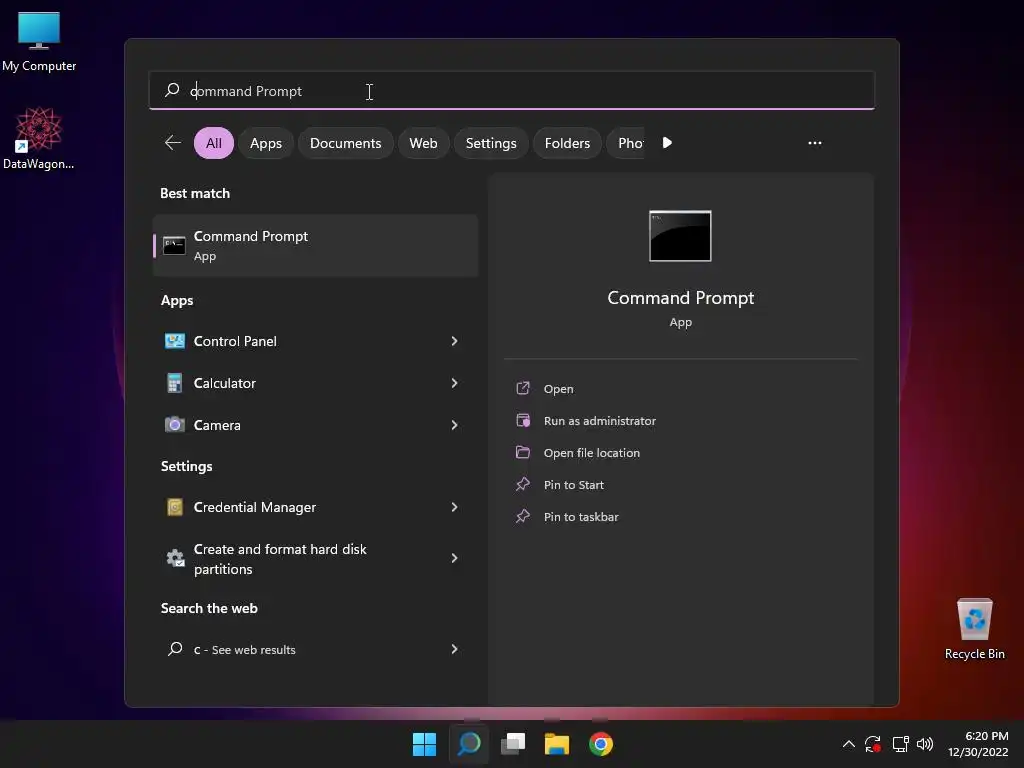This screenshot has height=768, width=1024.
Task: Expand the web results chevron
Action: (x=455, y=648)
